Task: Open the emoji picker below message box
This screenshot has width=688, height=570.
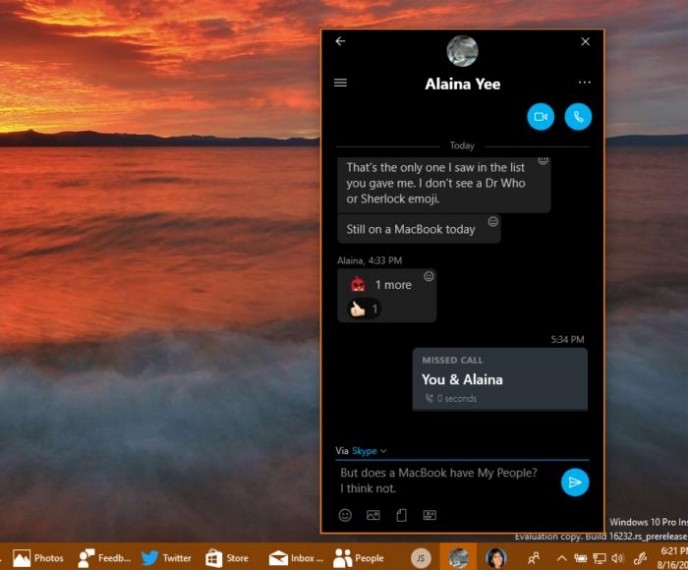Action: point(345,516)
